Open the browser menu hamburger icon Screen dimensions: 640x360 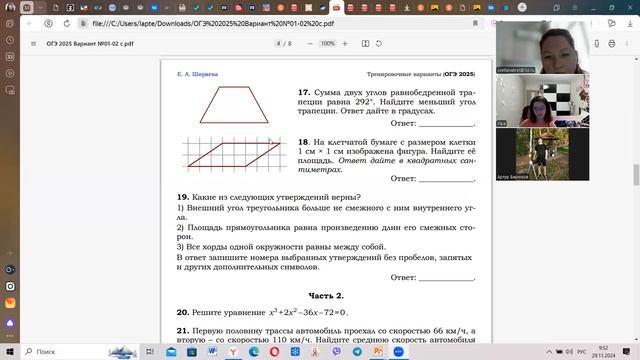point(574,7)
